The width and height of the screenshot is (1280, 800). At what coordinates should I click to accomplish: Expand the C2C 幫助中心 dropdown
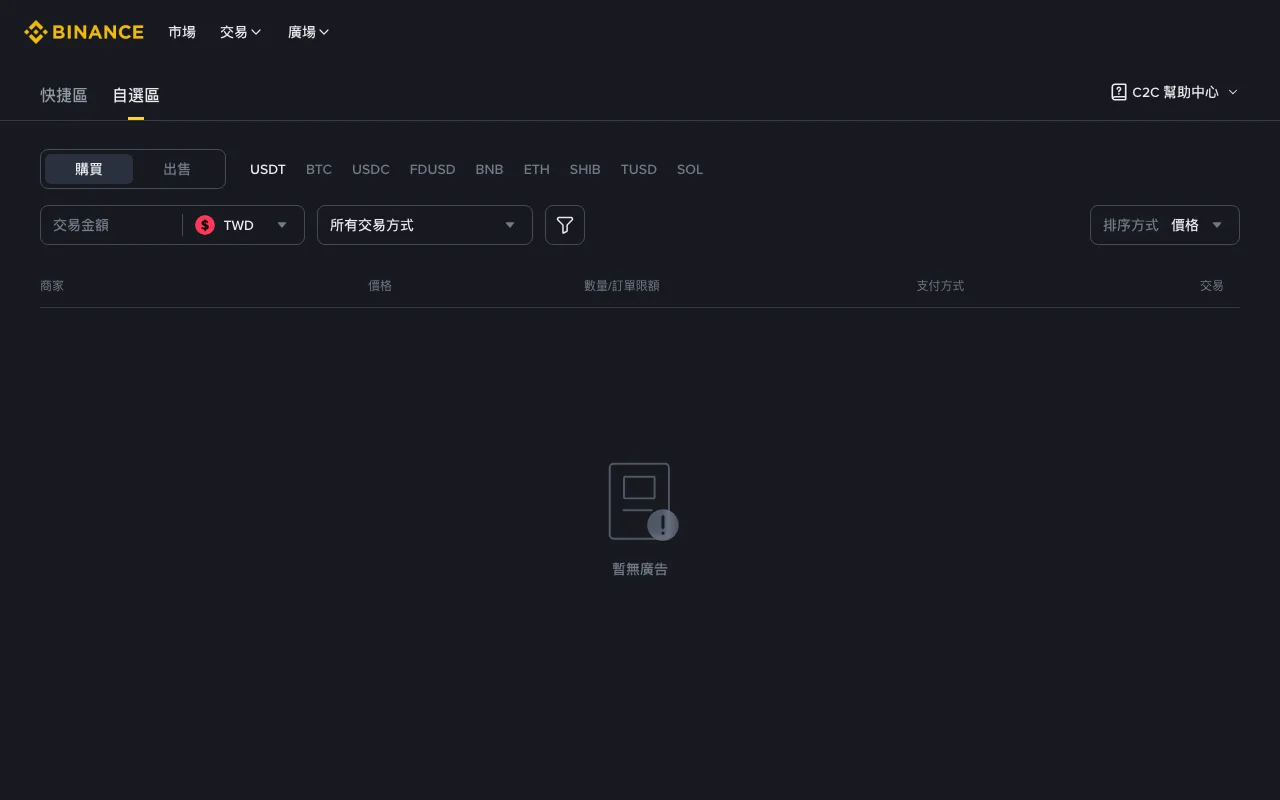(x=1175, y=92)
